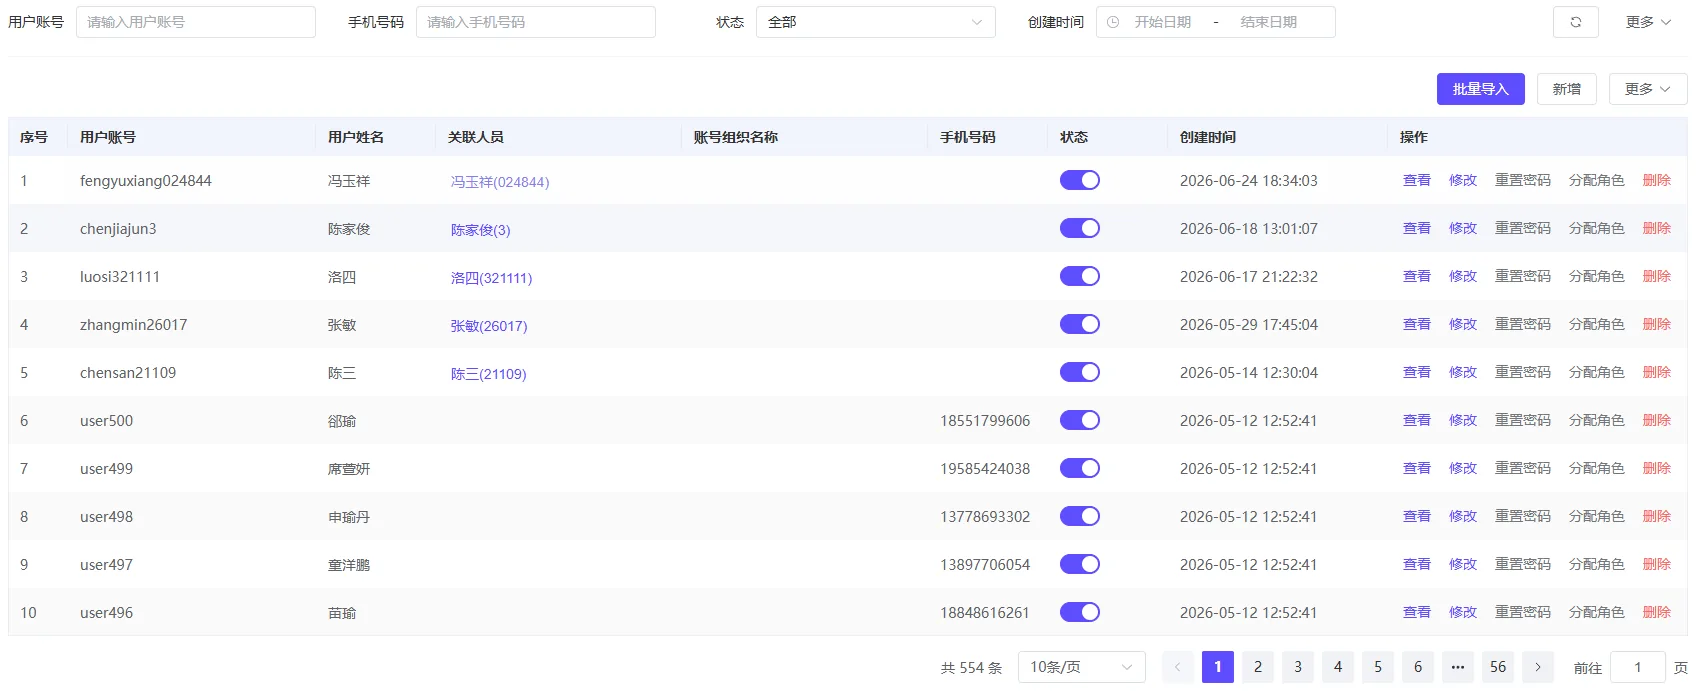Viewport: 1696px width, 691px height.
Task: Reset password for luosi321111
Action: [x=1523, y=276]
